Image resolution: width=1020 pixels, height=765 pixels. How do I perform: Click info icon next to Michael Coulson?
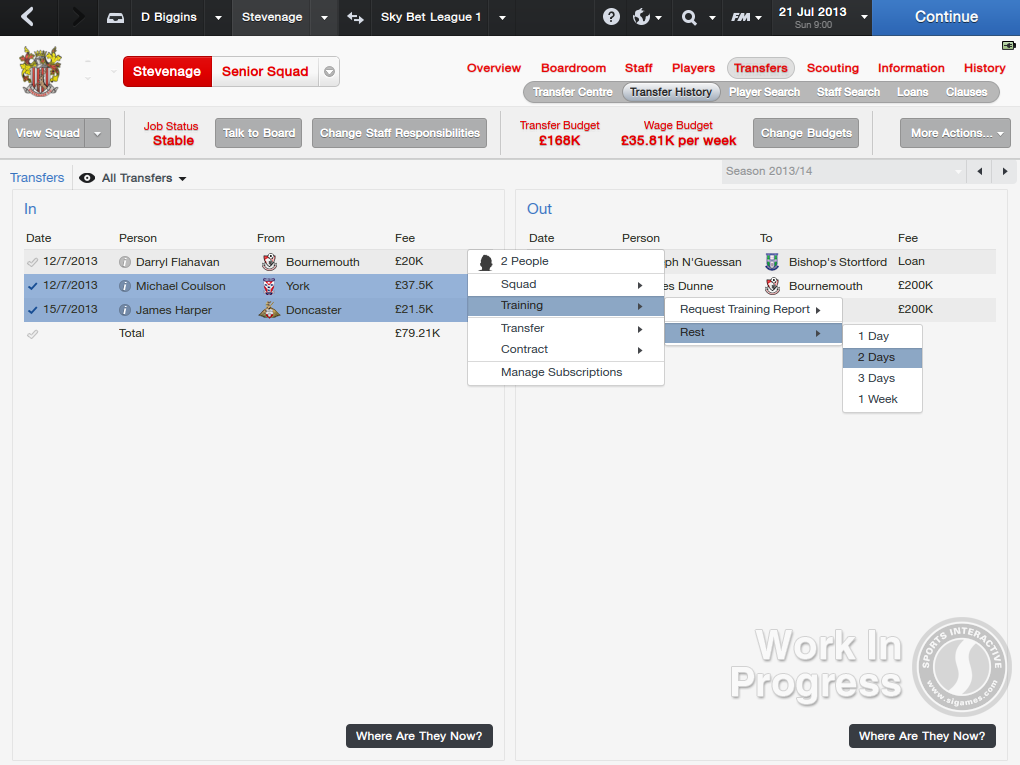(x=125, y=286)
